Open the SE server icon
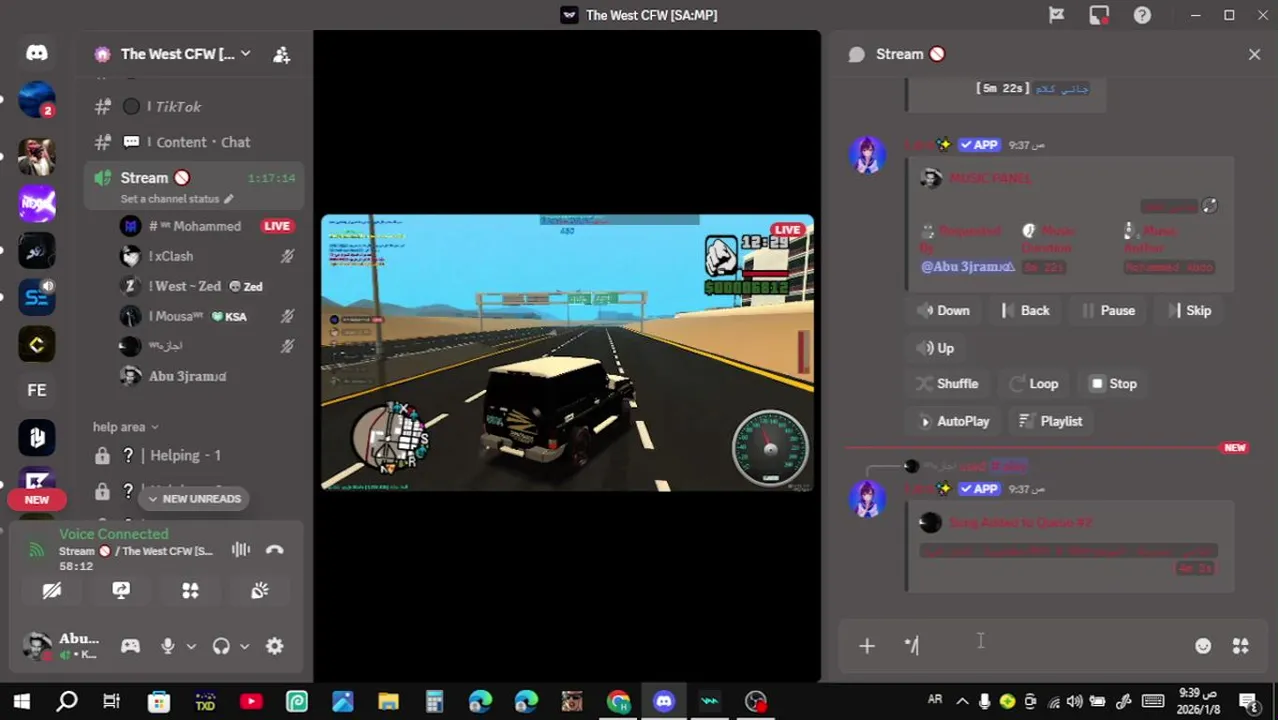The height and width of the screenshot is (720, 1278). click(37, 296)
